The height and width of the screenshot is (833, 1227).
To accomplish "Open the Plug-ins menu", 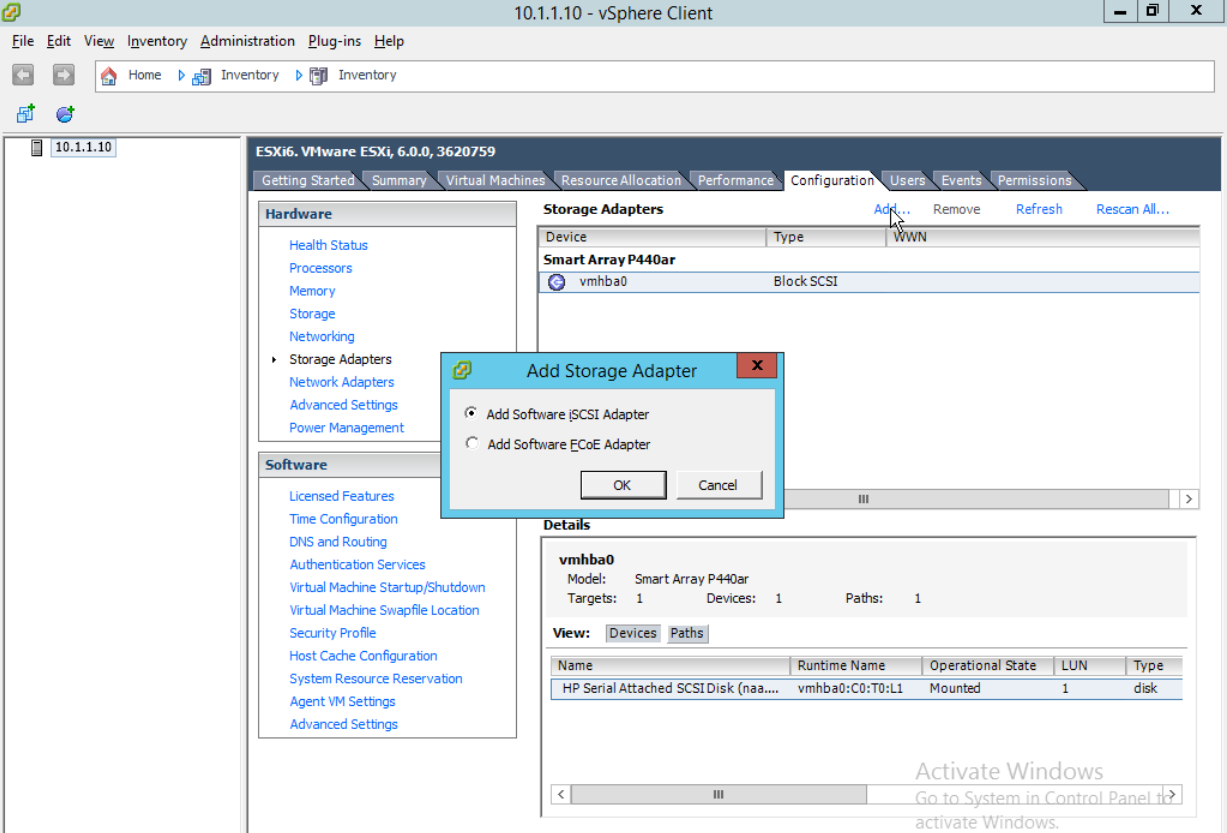I will [334, 41].
